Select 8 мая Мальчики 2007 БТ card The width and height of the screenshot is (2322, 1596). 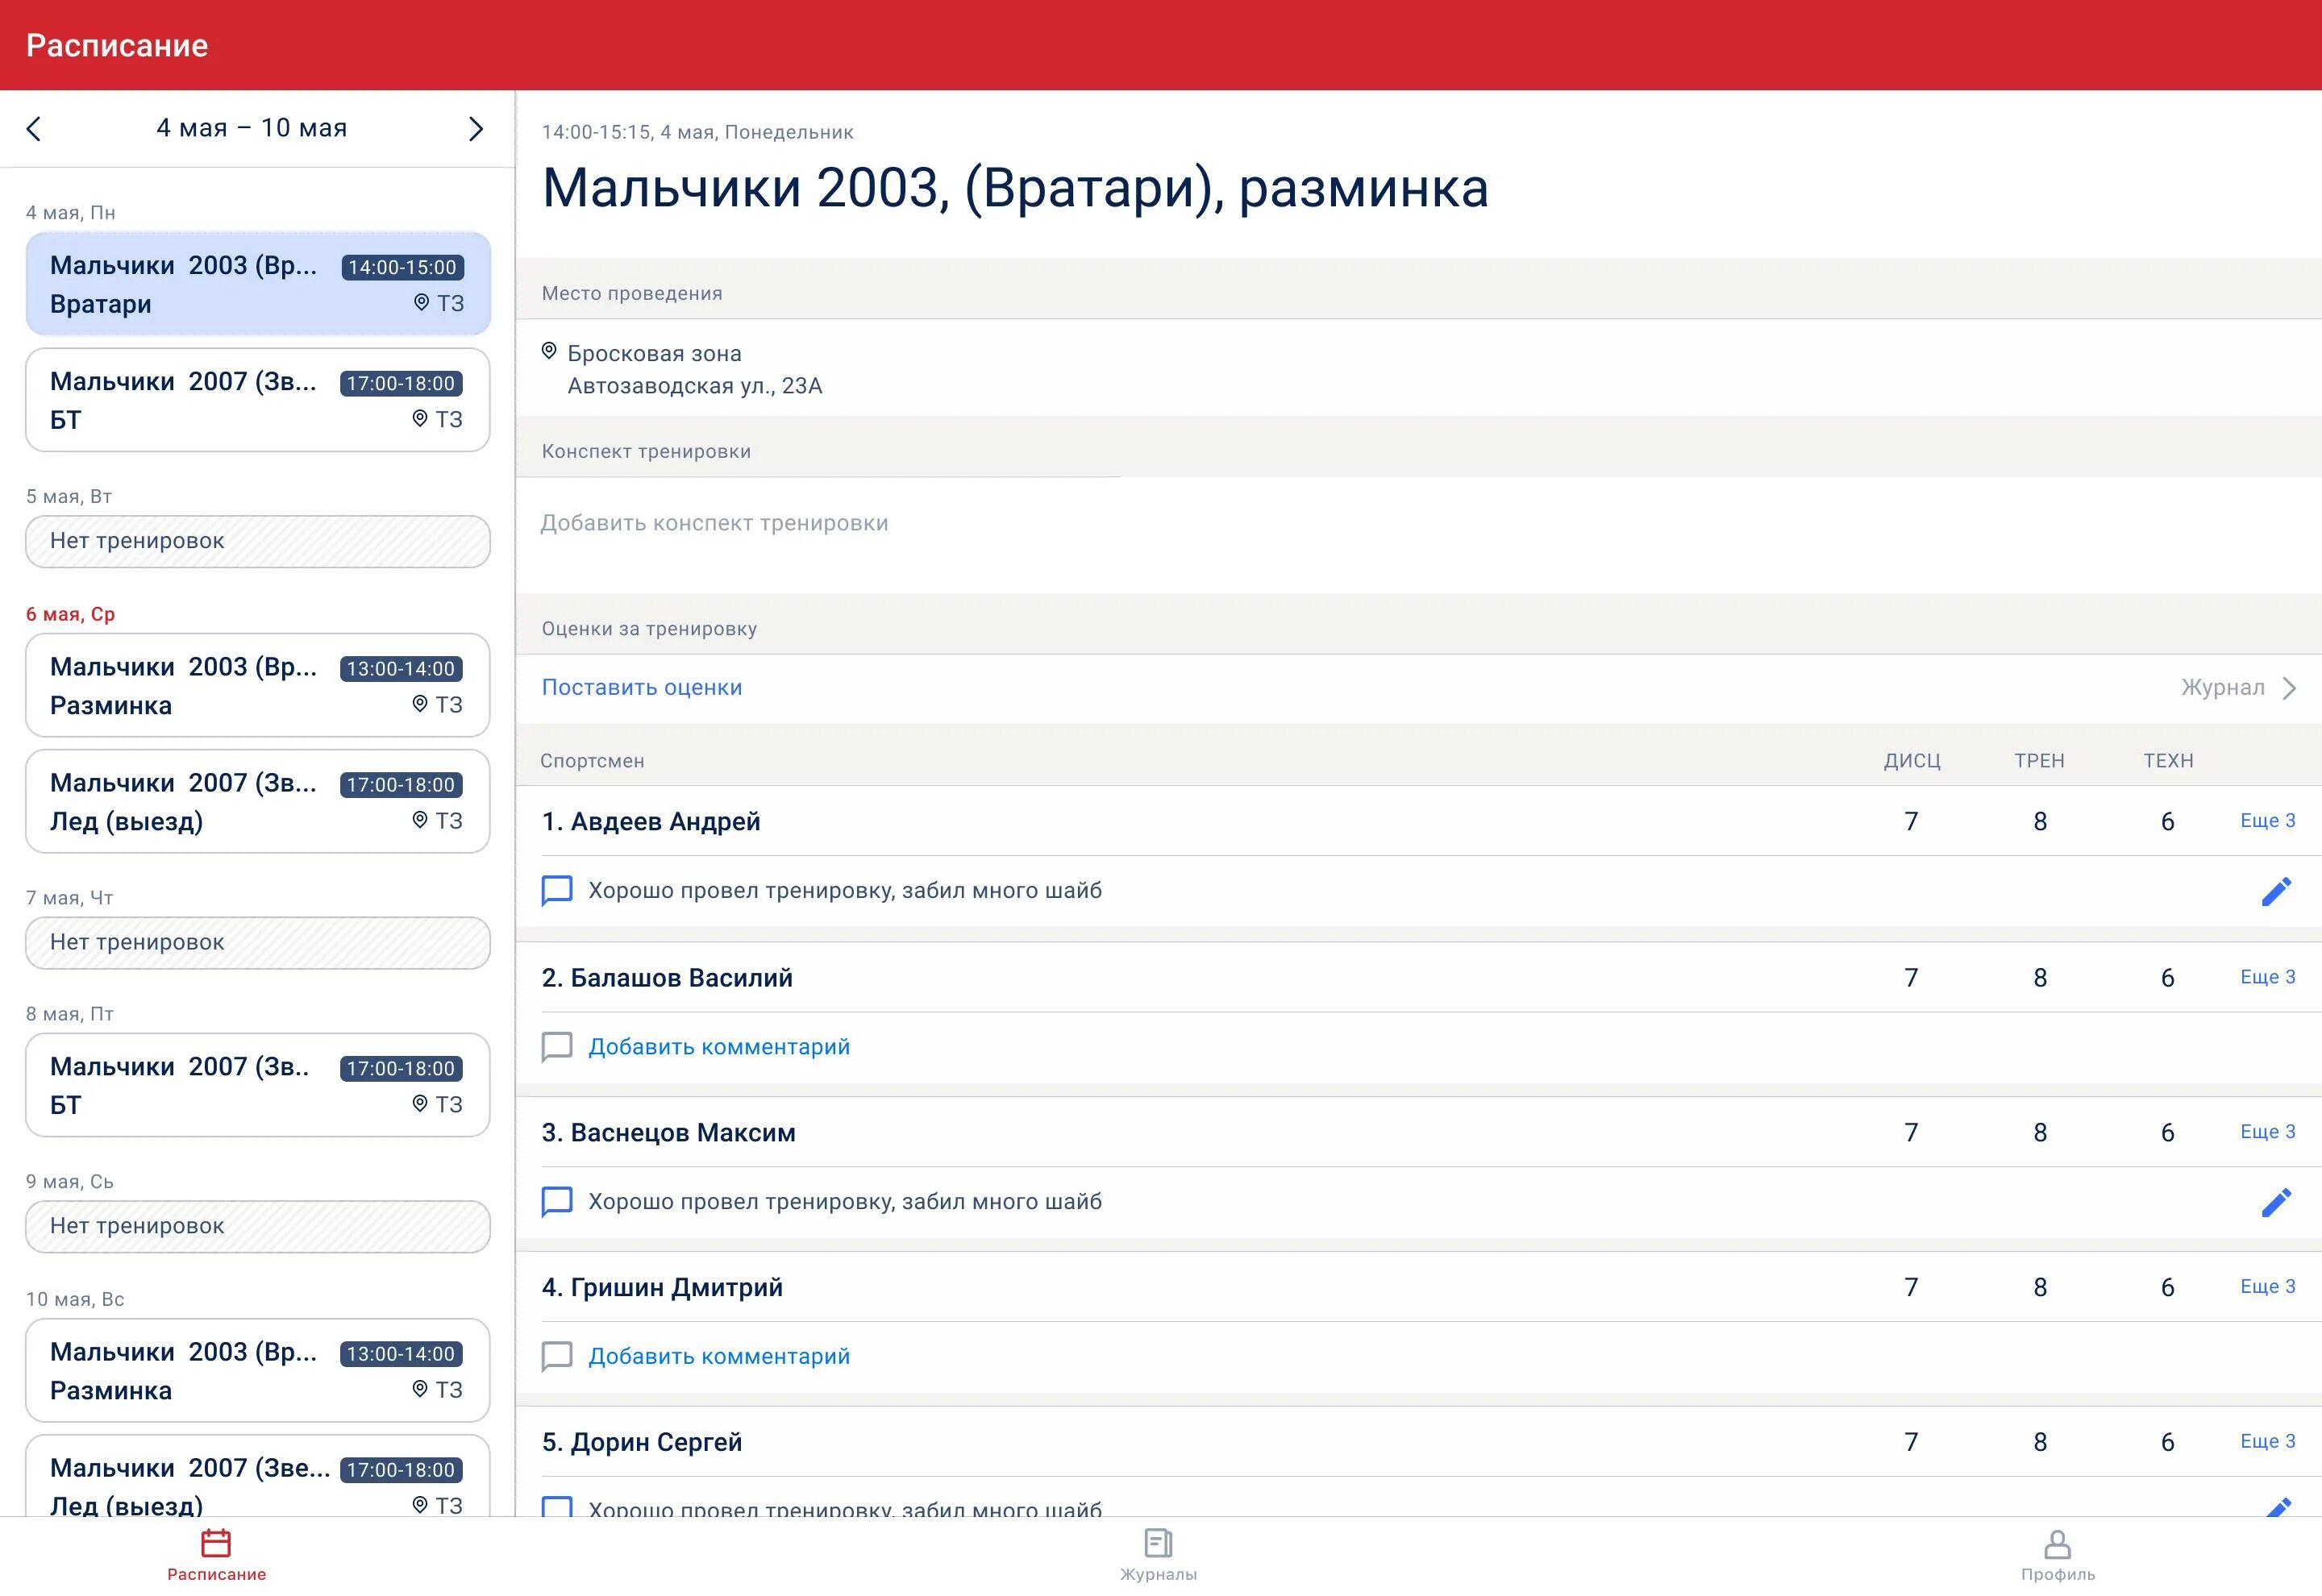(257, 1086)
